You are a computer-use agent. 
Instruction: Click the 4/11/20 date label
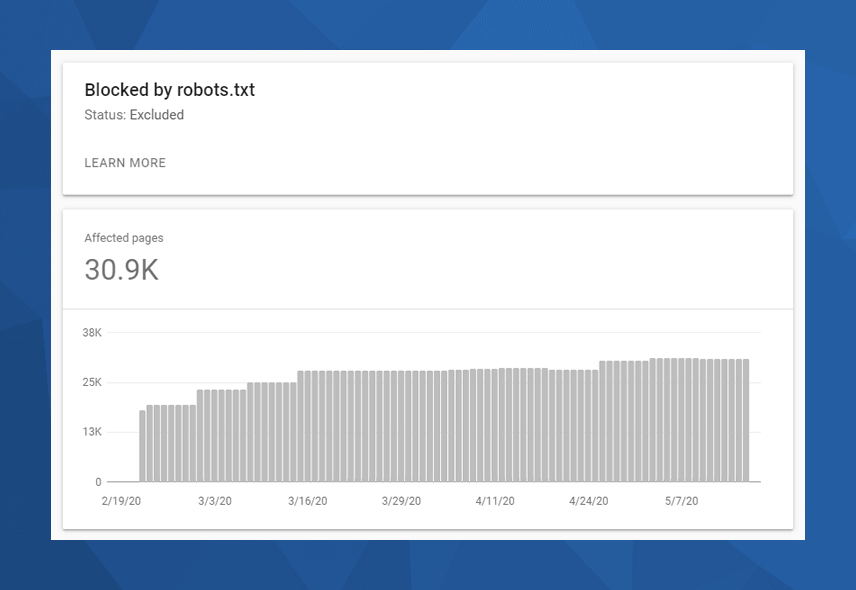click(x=495, y=501)
